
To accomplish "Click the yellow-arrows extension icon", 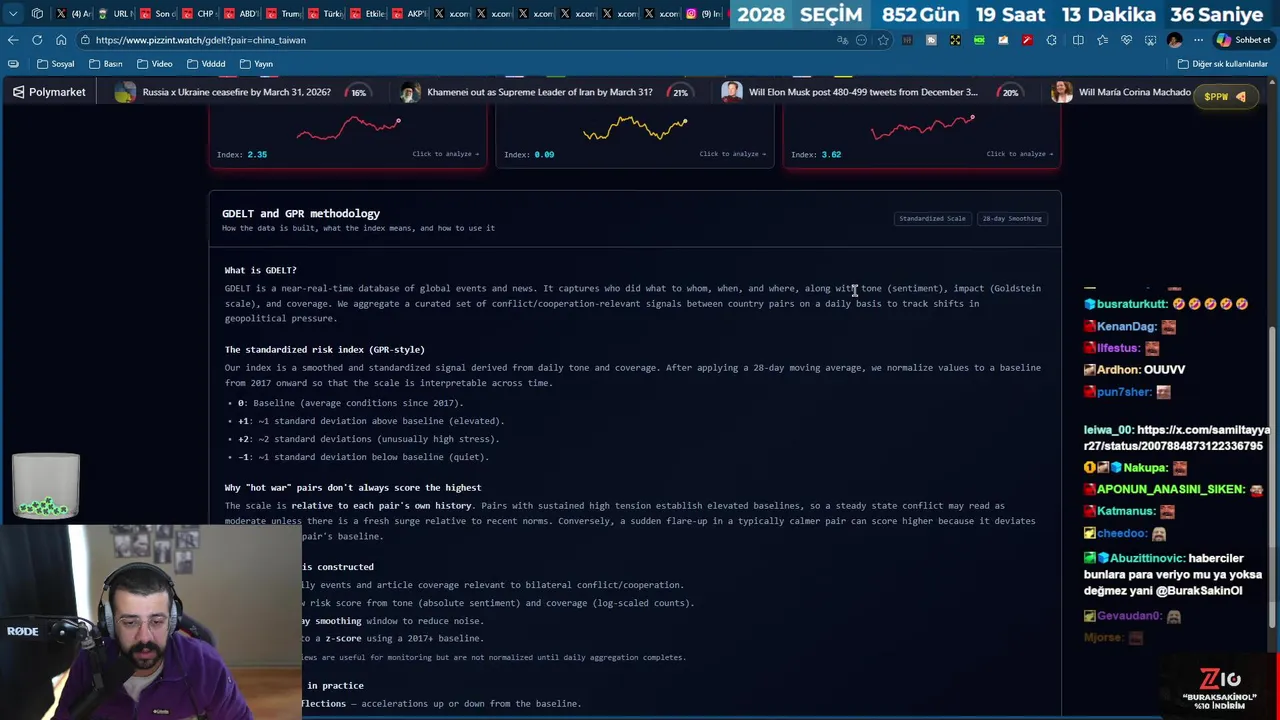I will [955, 40].
